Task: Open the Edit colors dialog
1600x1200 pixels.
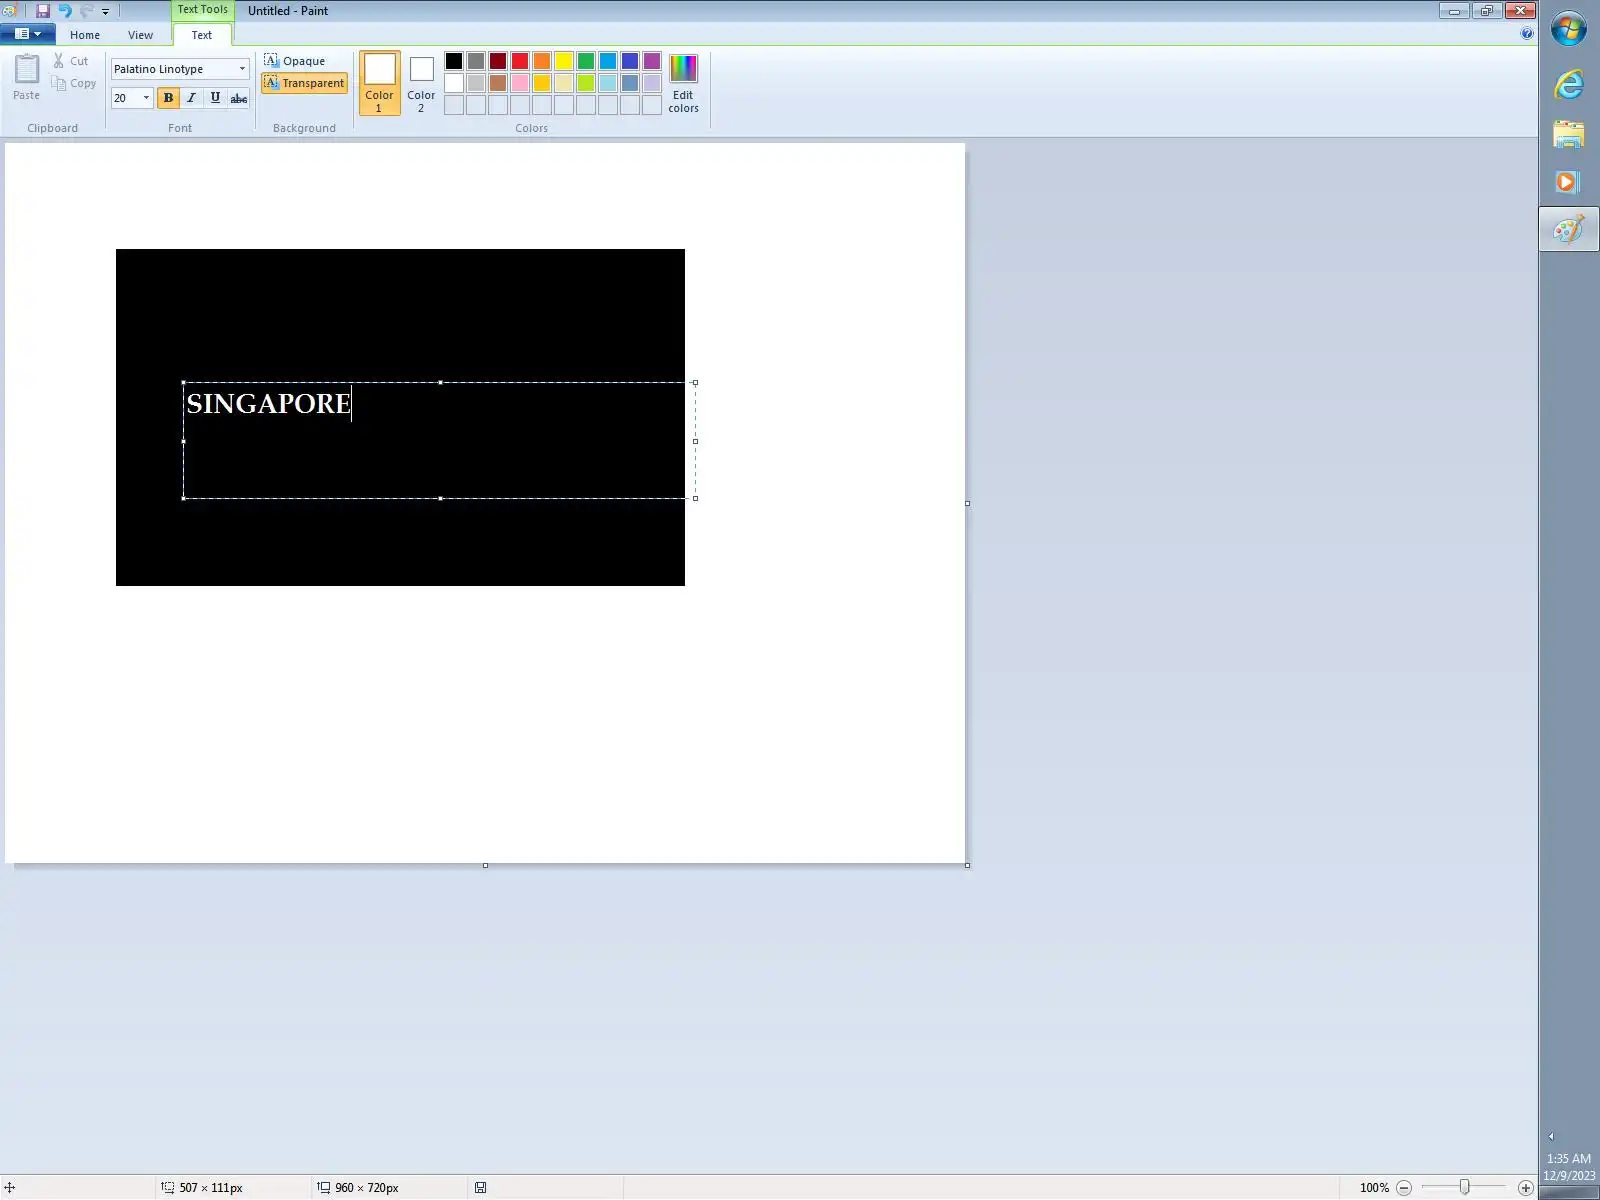Action: point(684,83)
